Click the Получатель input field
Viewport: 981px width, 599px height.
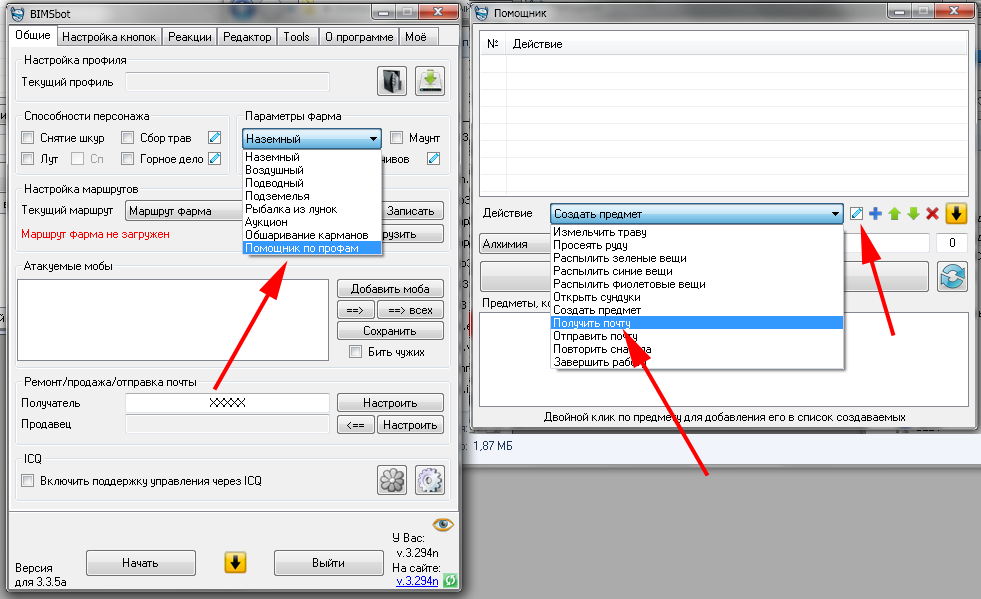[227, 403]
